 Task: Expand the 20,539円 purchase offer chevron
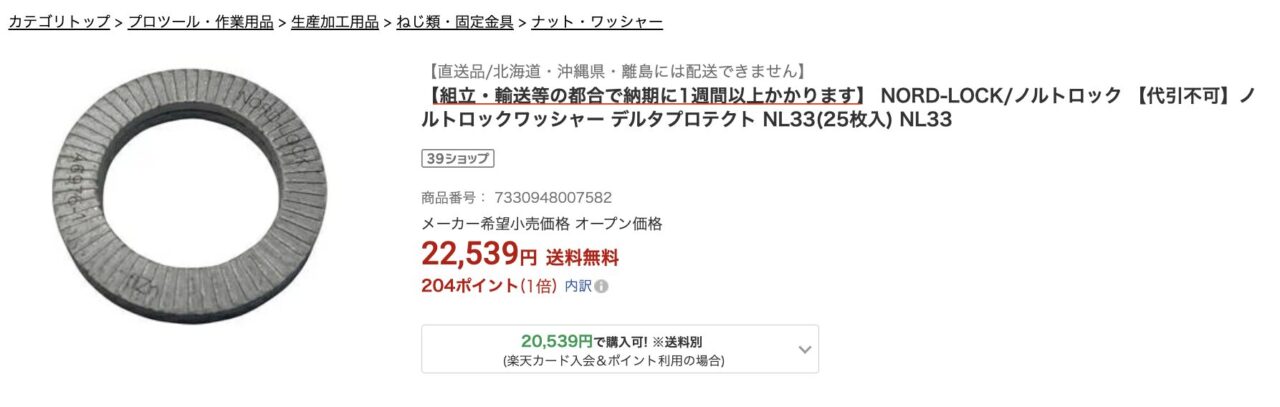805,349
